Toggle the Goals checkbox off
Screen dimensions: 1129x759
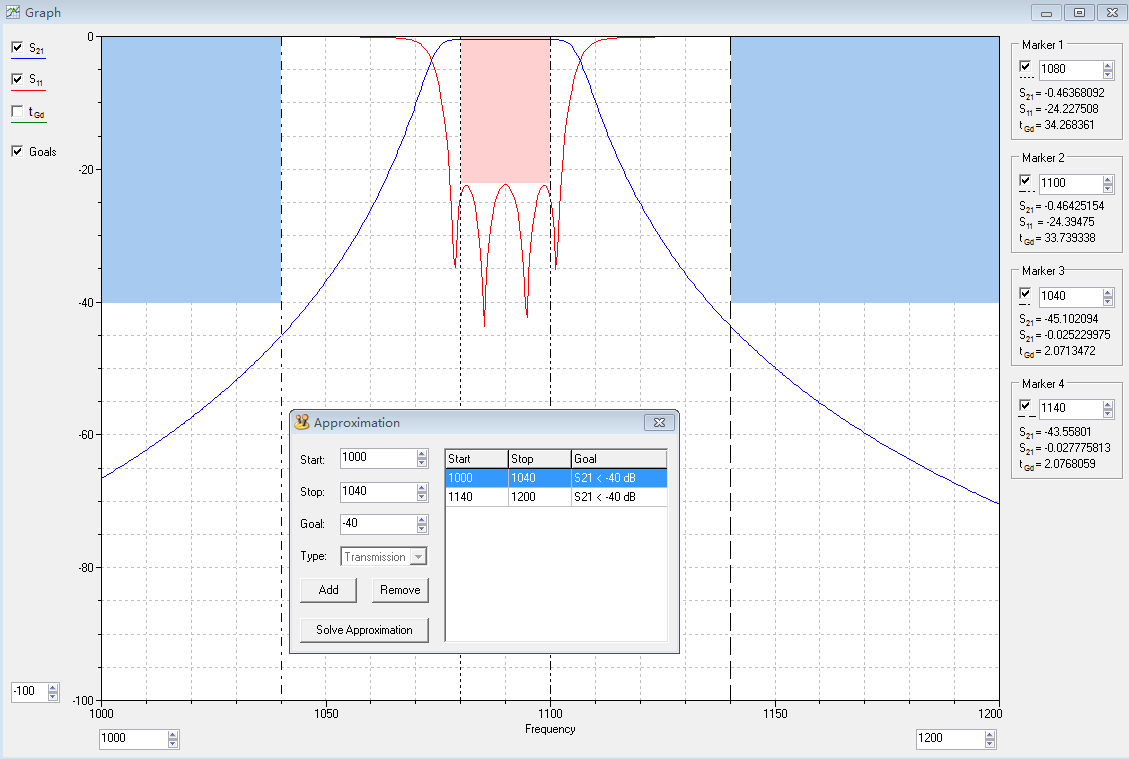pos(17,152)
